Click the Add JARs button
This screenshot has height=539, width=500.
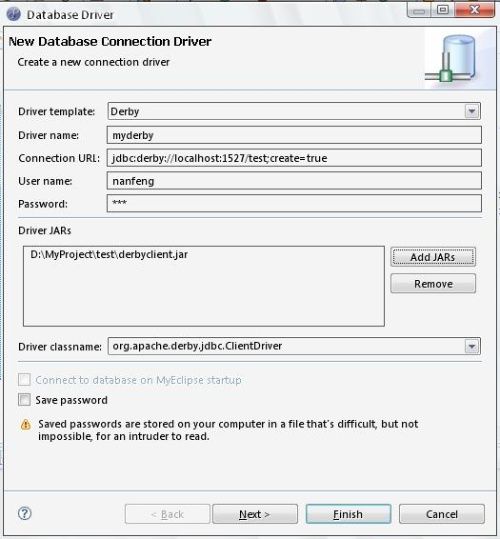(433, 257)
